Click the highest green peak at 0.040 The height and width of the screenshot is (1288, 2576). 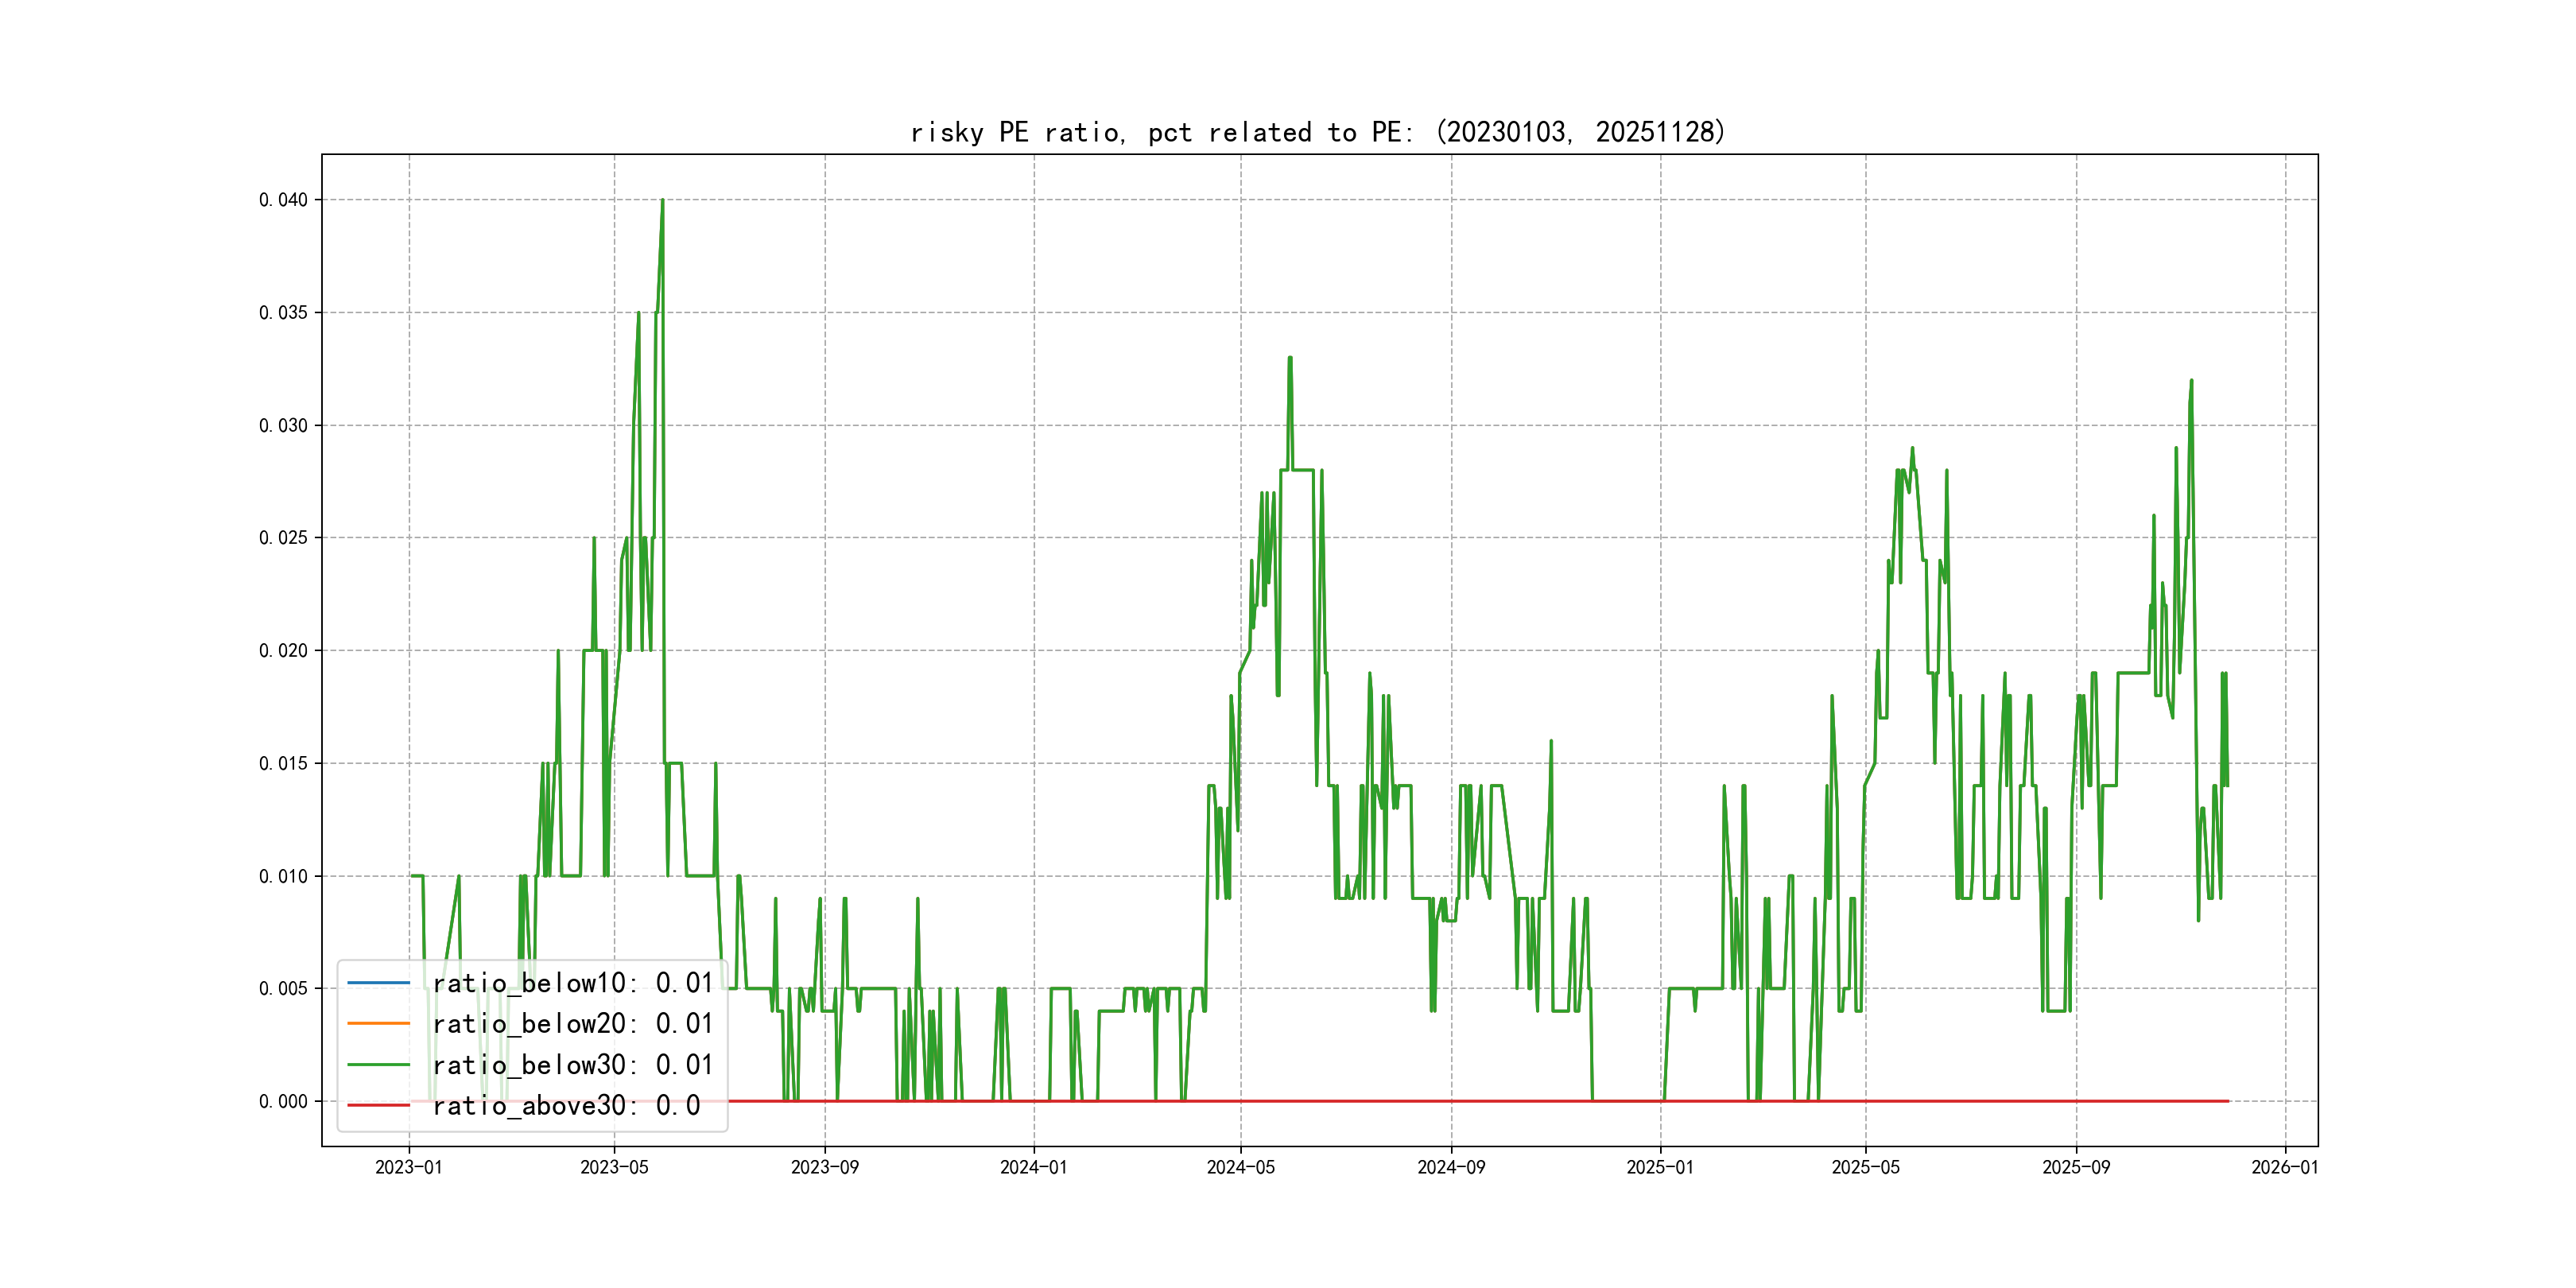click(662, 201)
